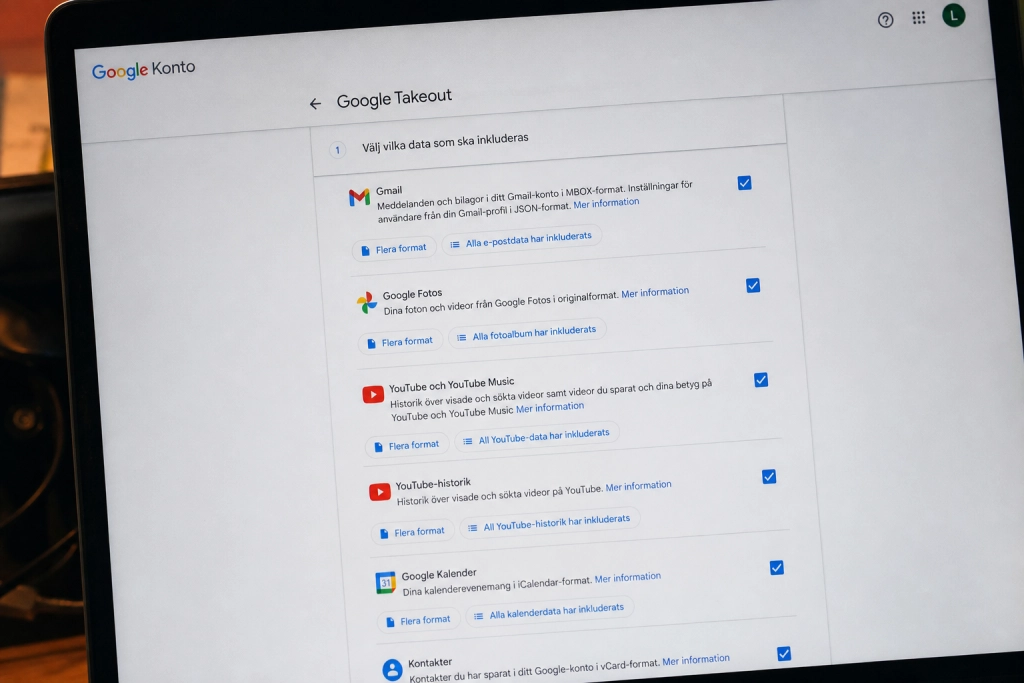The image size is (1024, 683).
Task: Open Mer information link for YouTube Music
Action: tap(550, 407)
